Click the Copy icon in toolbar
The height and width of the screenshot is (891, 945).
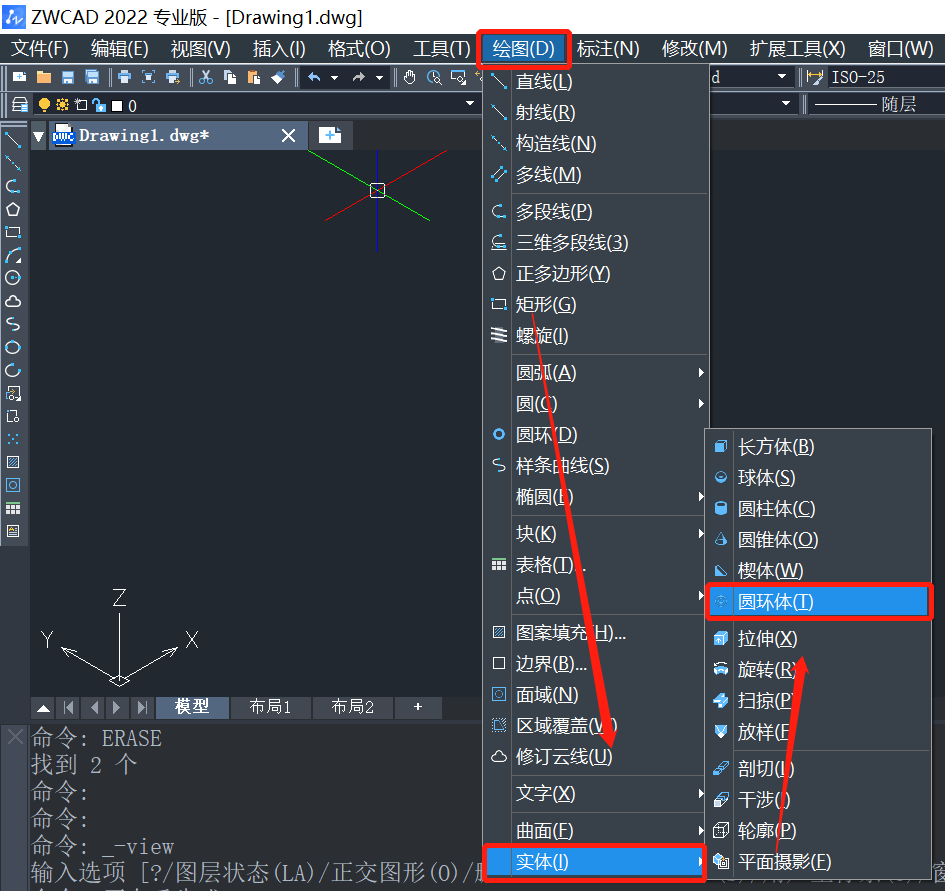point(230,77)
